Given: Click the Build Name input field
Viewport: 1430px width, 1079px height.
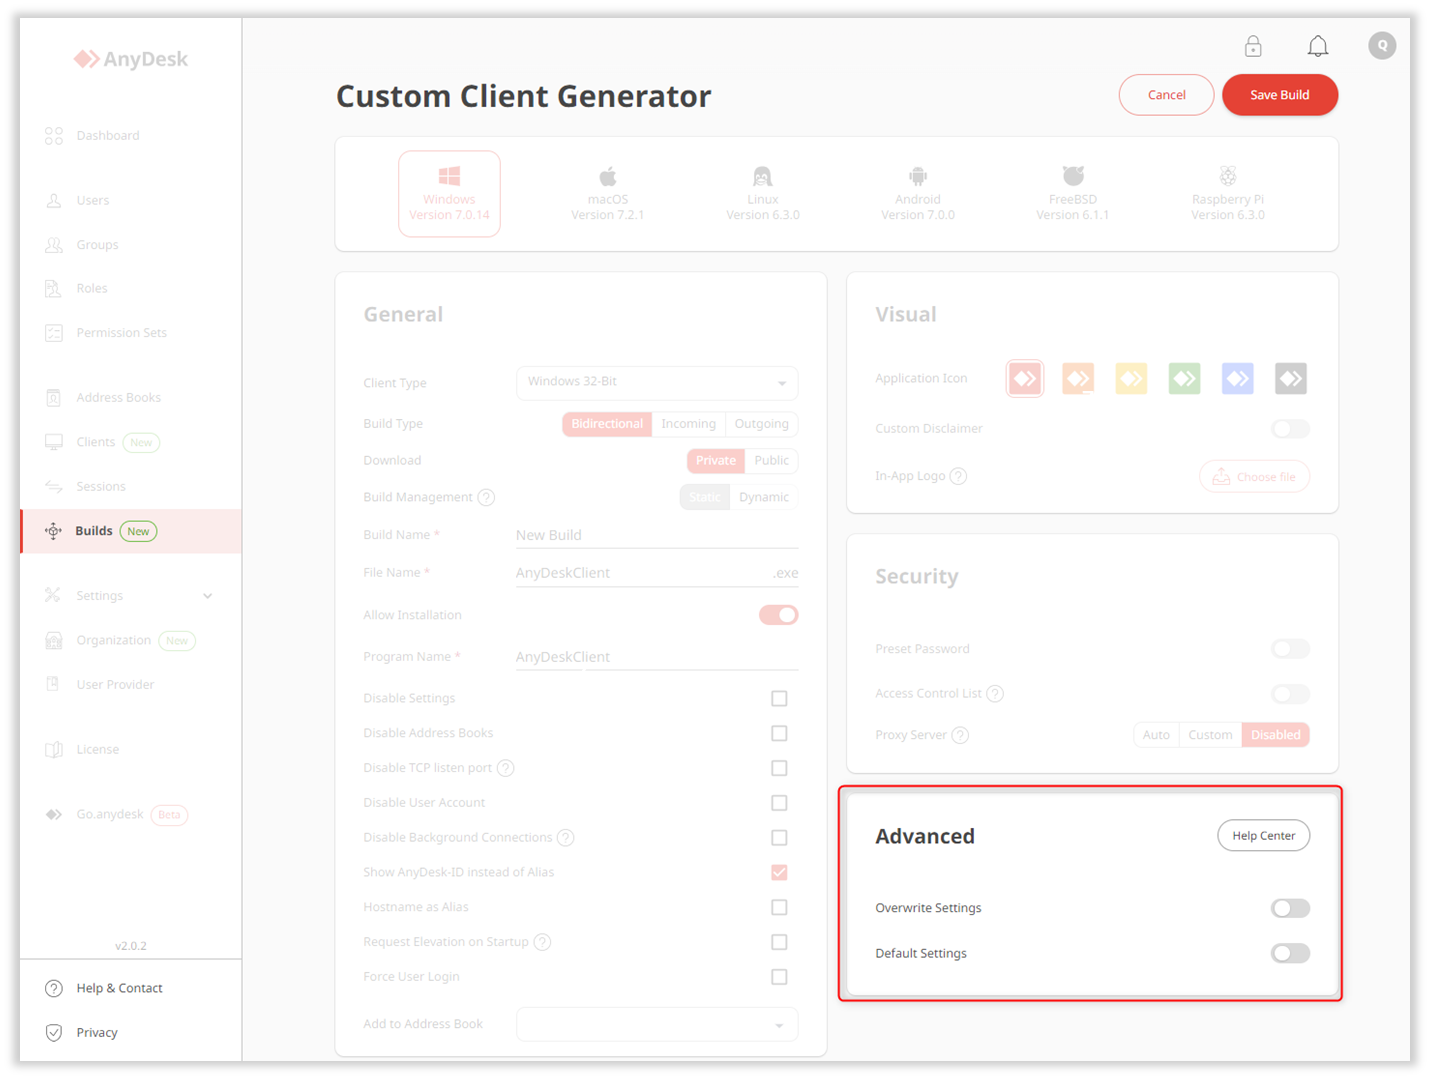Looking at the screenshot, I should 657,535.
